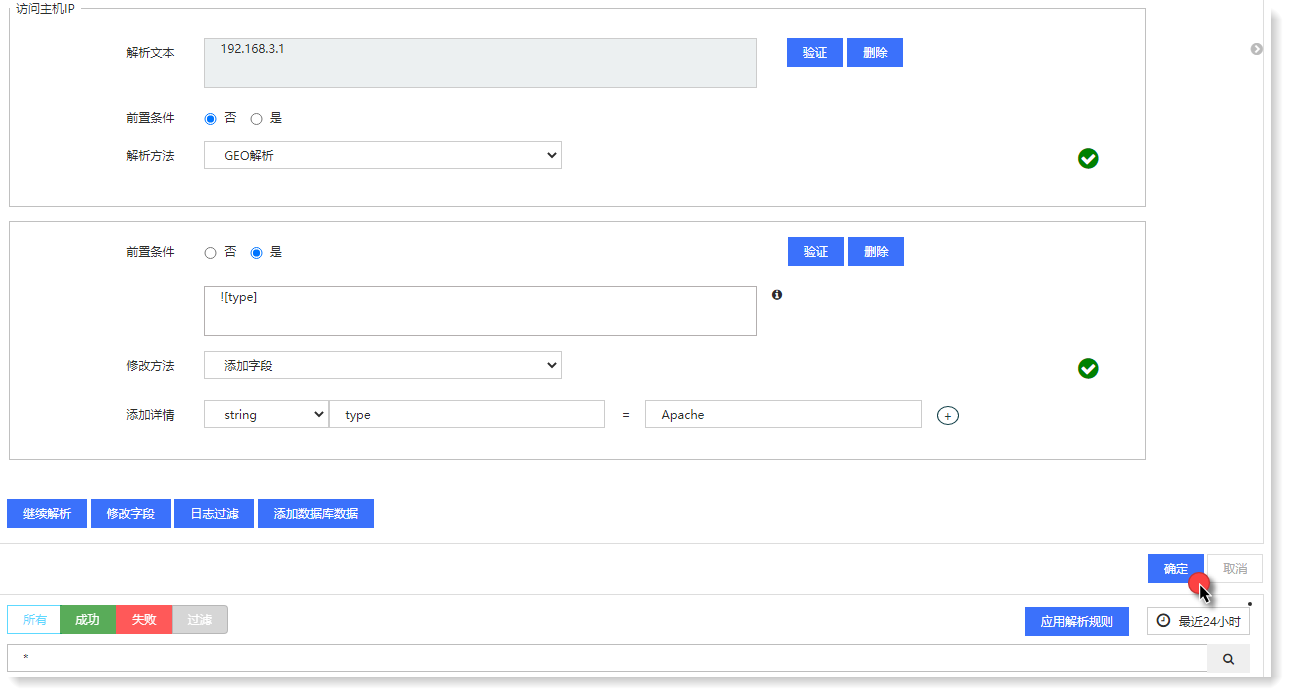Click 删除 button in second rule block
Image resolution: width=1291 pixels, height=697 pixels.
(876, 252)
